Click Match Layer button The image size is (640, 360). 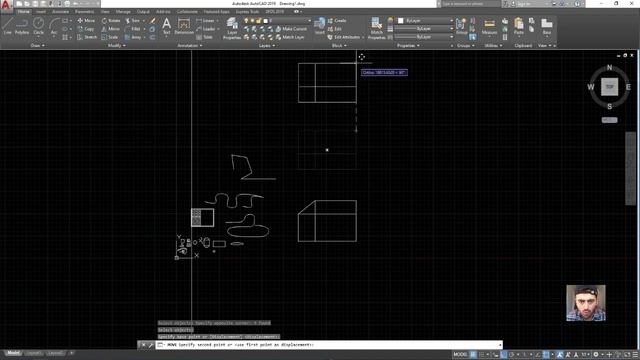290,37
